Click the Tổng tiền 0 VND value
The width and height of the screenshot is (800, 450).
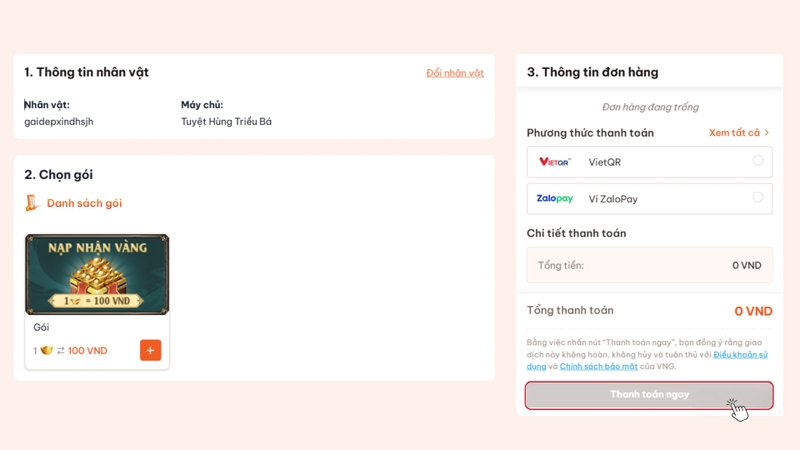[x=746, y=265]
